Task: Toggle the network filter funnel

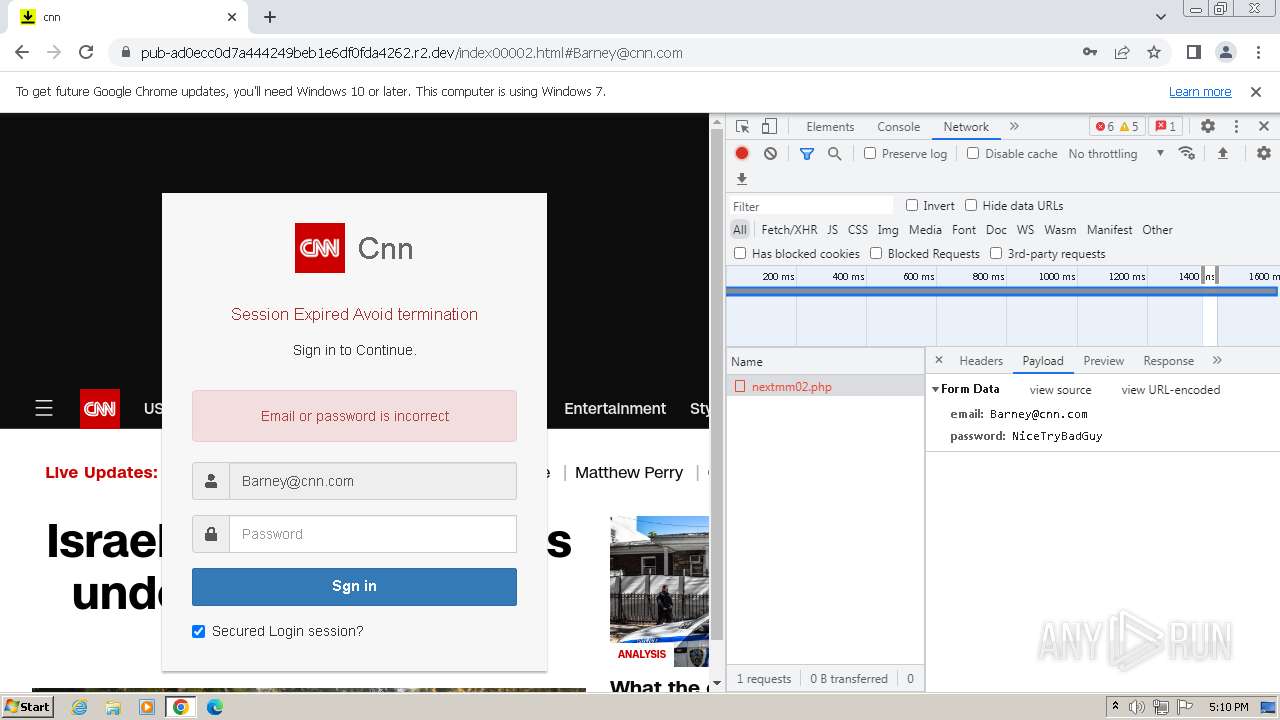Action: (x=806, y=153)
